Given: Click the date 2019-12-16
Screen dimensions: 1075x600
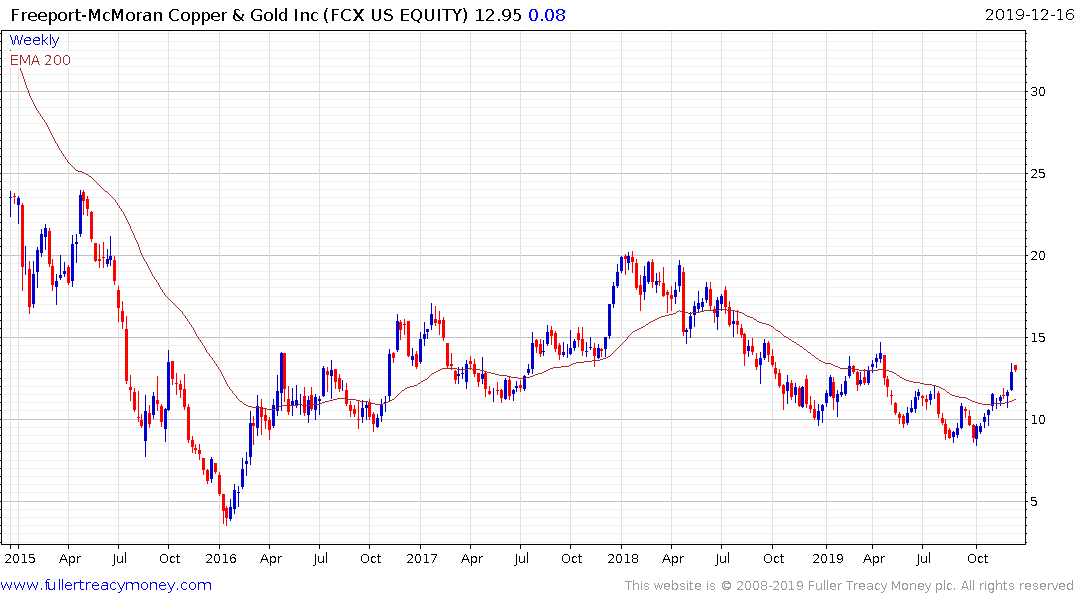Looking at the screenshot, I should click(1029, 14).
